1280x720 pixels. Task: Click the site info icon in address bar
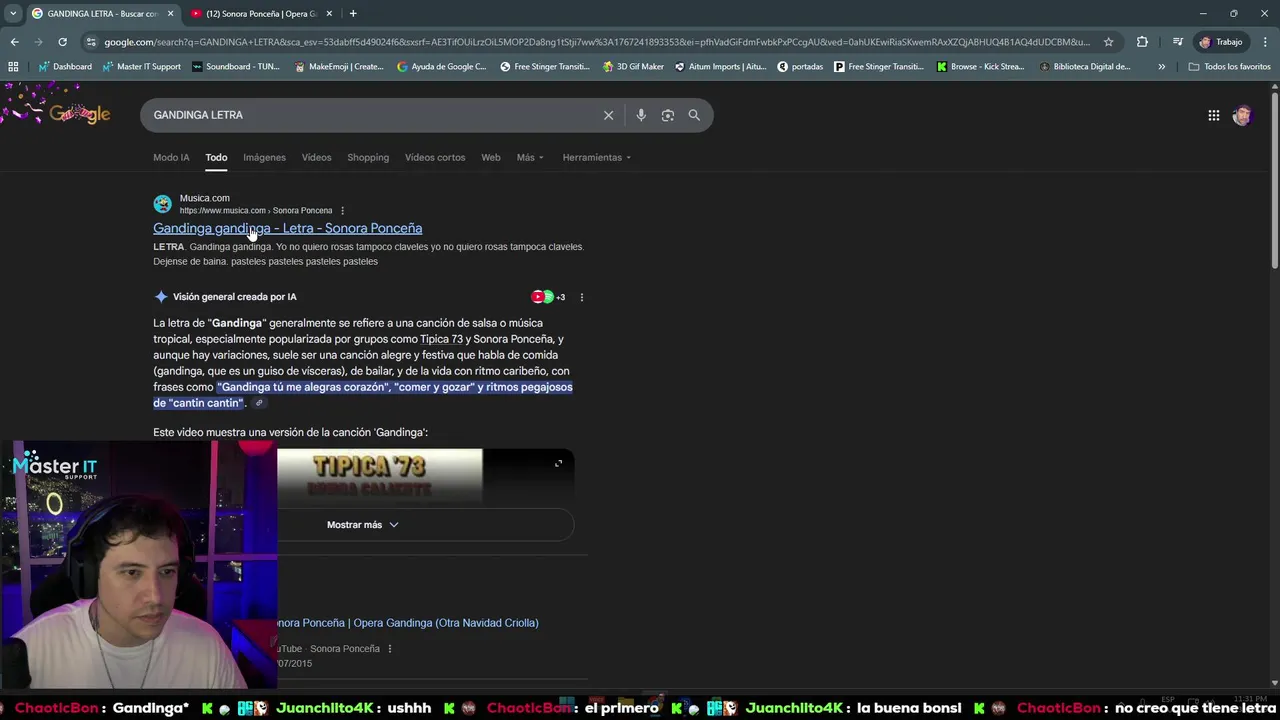click(92, 42)
